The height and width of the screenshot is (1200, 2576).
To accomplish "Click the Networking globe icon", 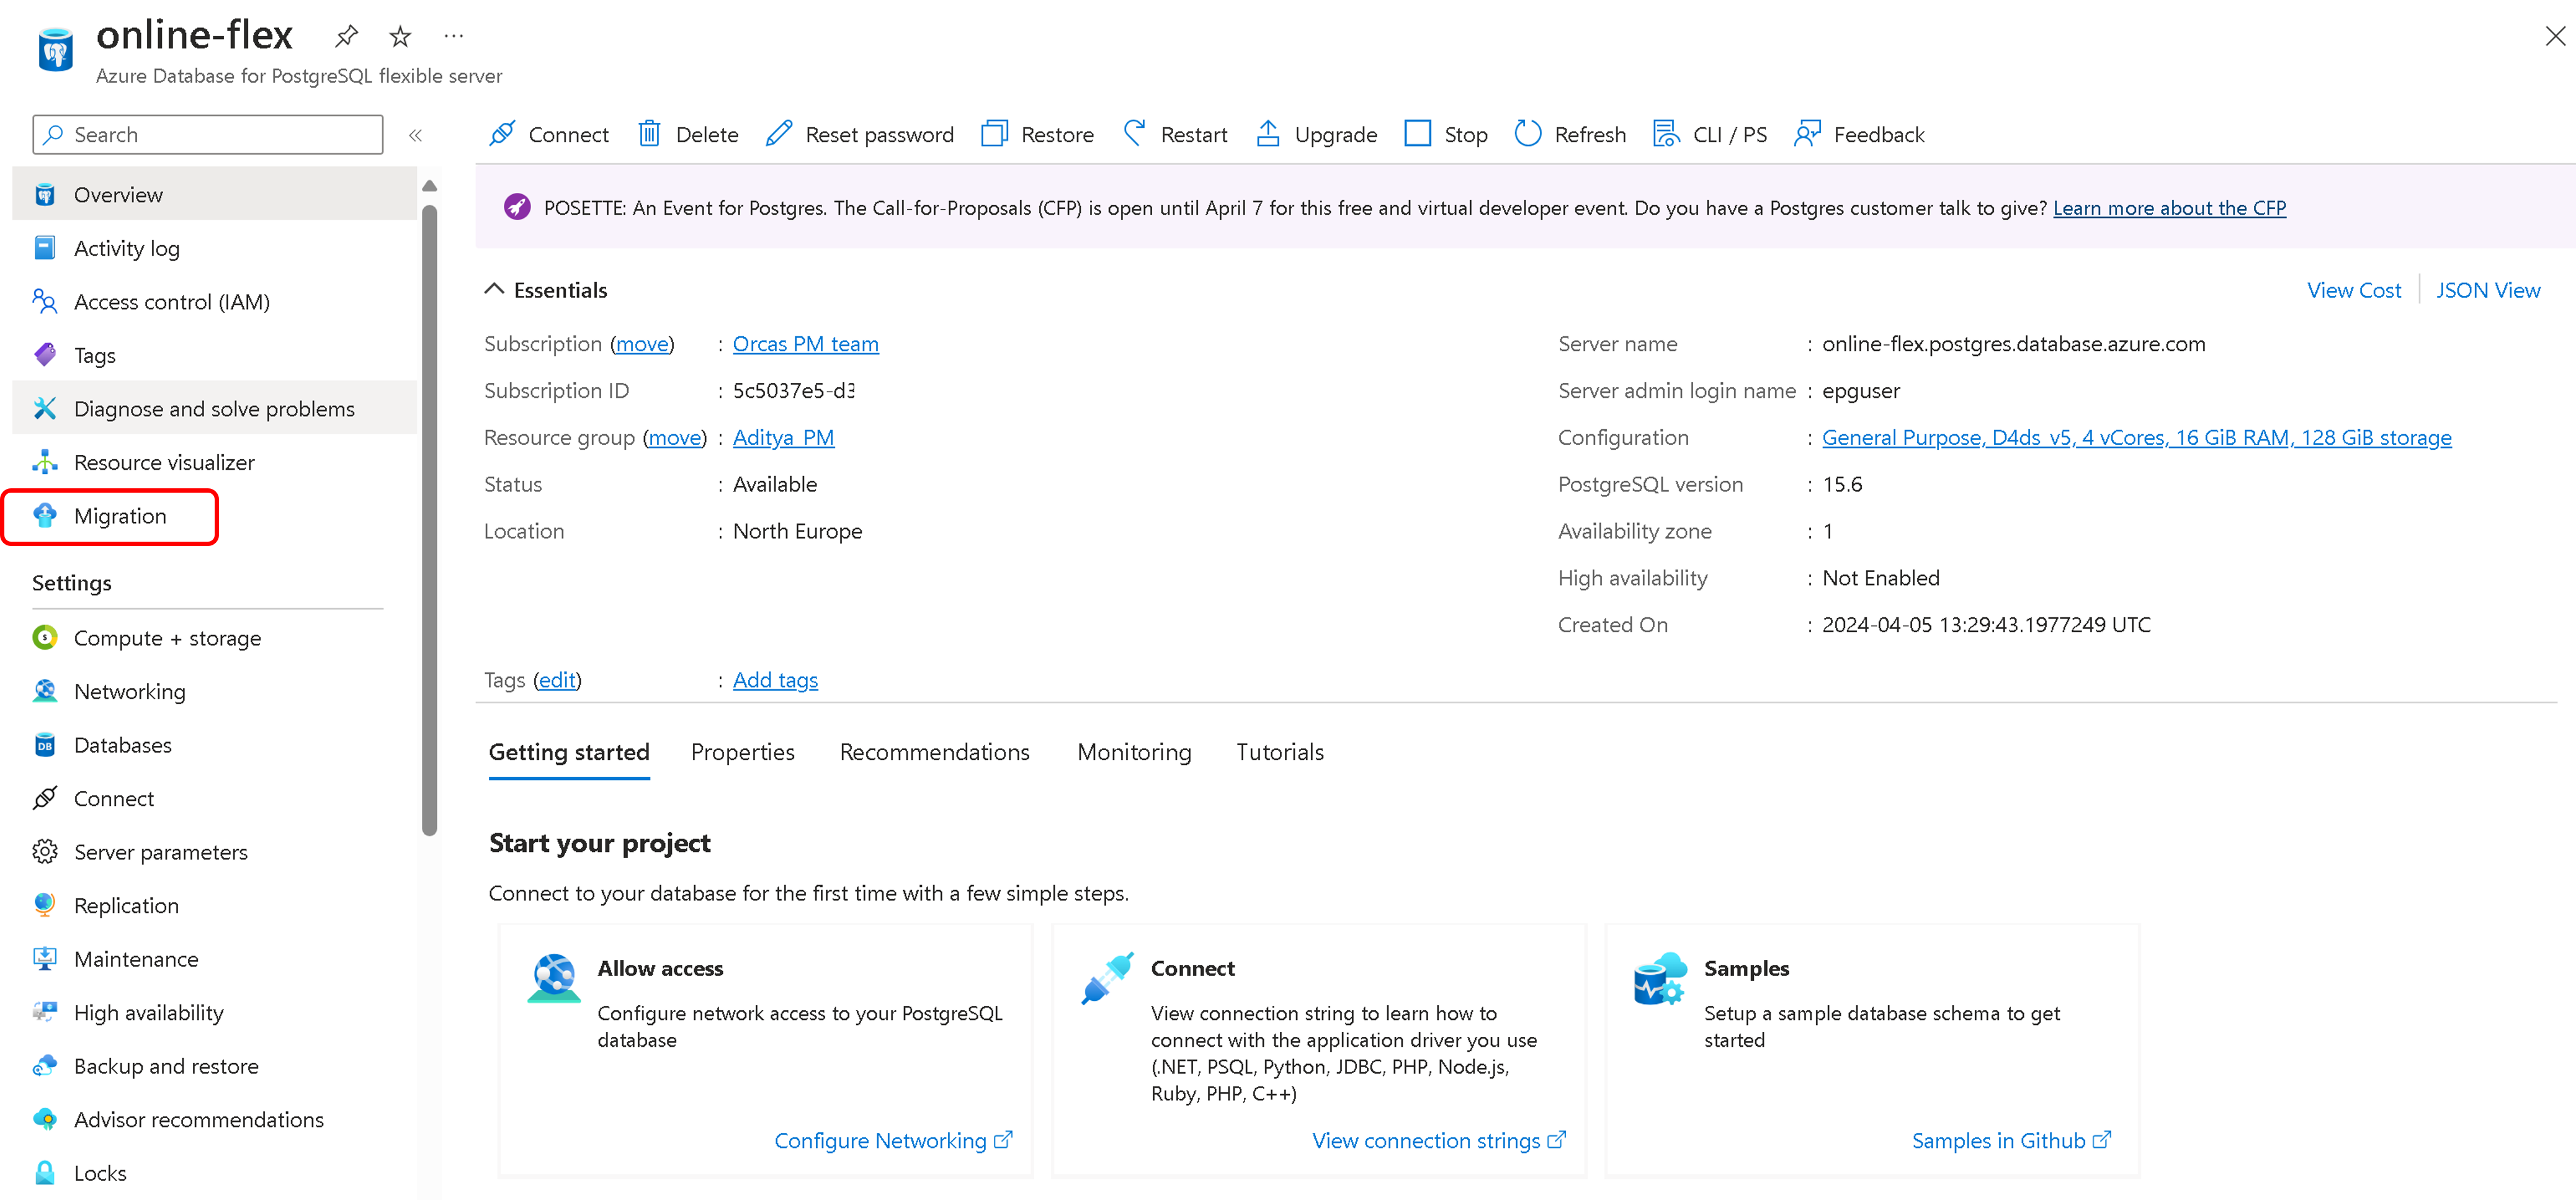I will (45, 691).
